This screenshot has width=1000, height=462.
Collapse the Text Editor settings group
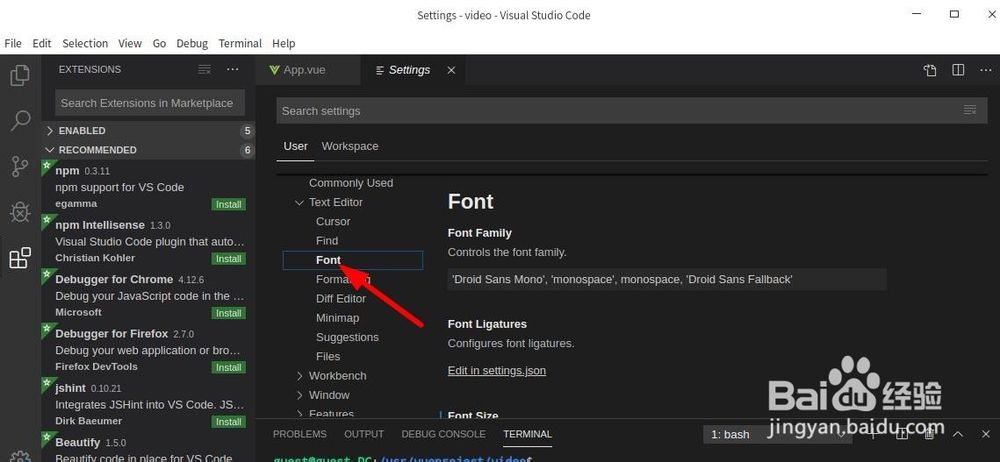pyautogui.click(x=299, y=202)
